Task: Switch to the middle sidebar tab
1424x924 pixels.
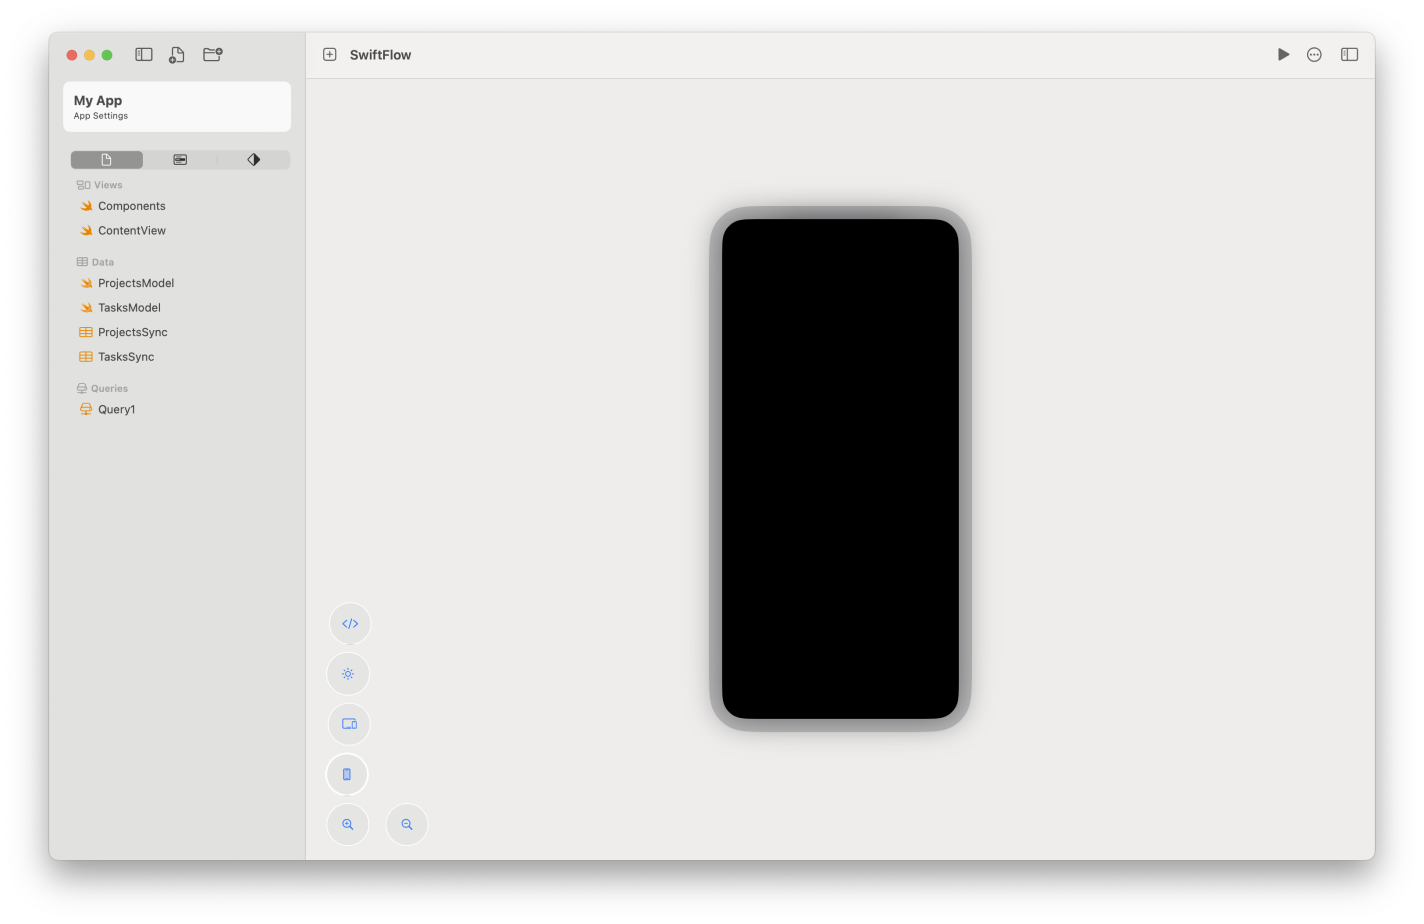Action: click(x=180, y=160)
